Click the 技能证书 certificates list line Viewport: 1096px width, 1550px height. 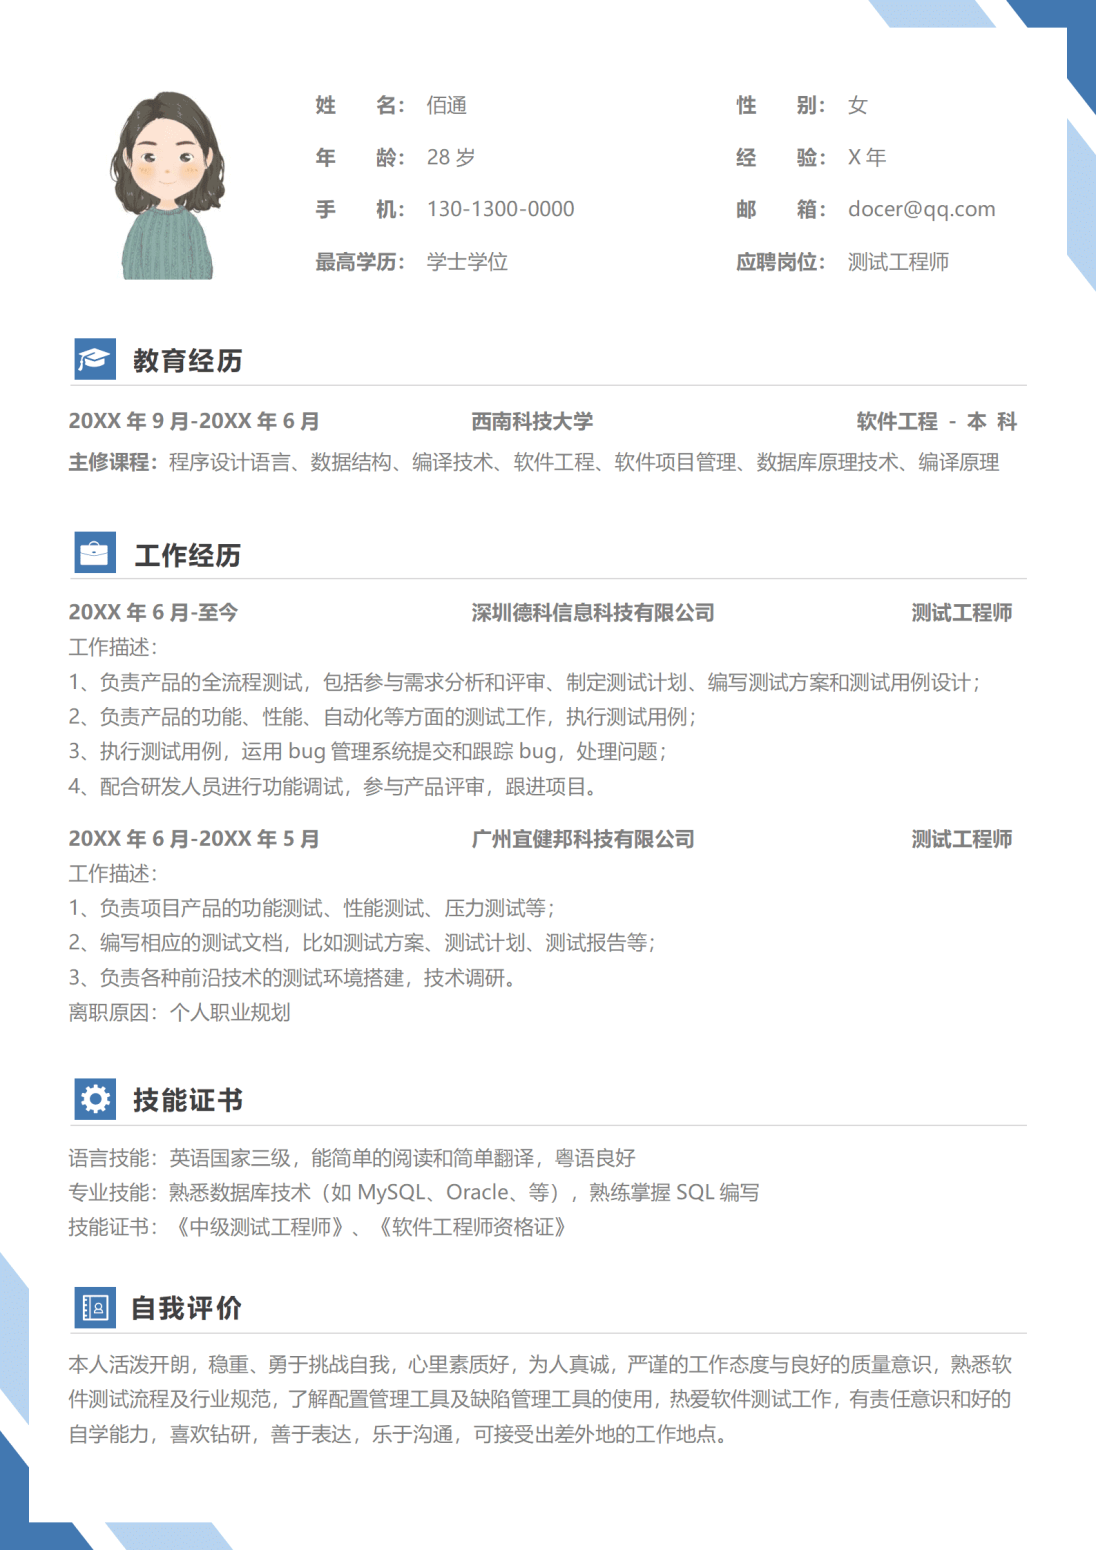(x=318, y=1227)
